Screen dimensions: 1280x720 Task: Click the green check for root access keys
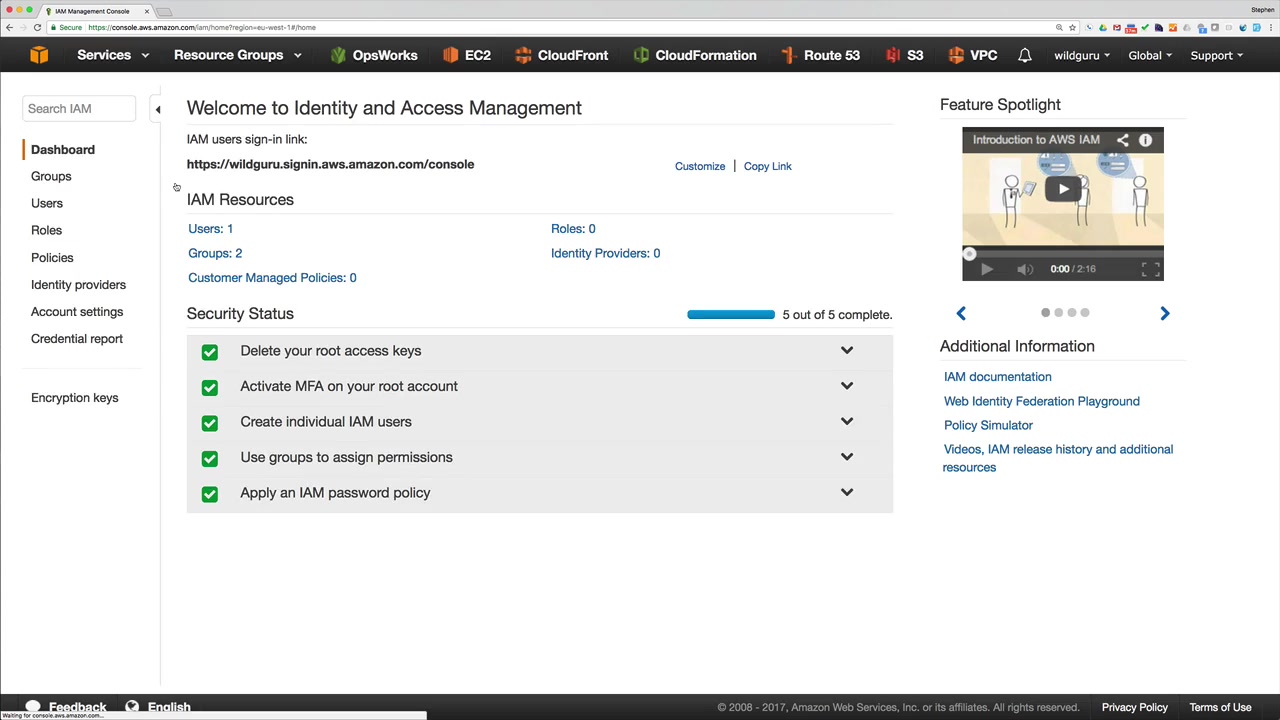(x=209, y=352)
